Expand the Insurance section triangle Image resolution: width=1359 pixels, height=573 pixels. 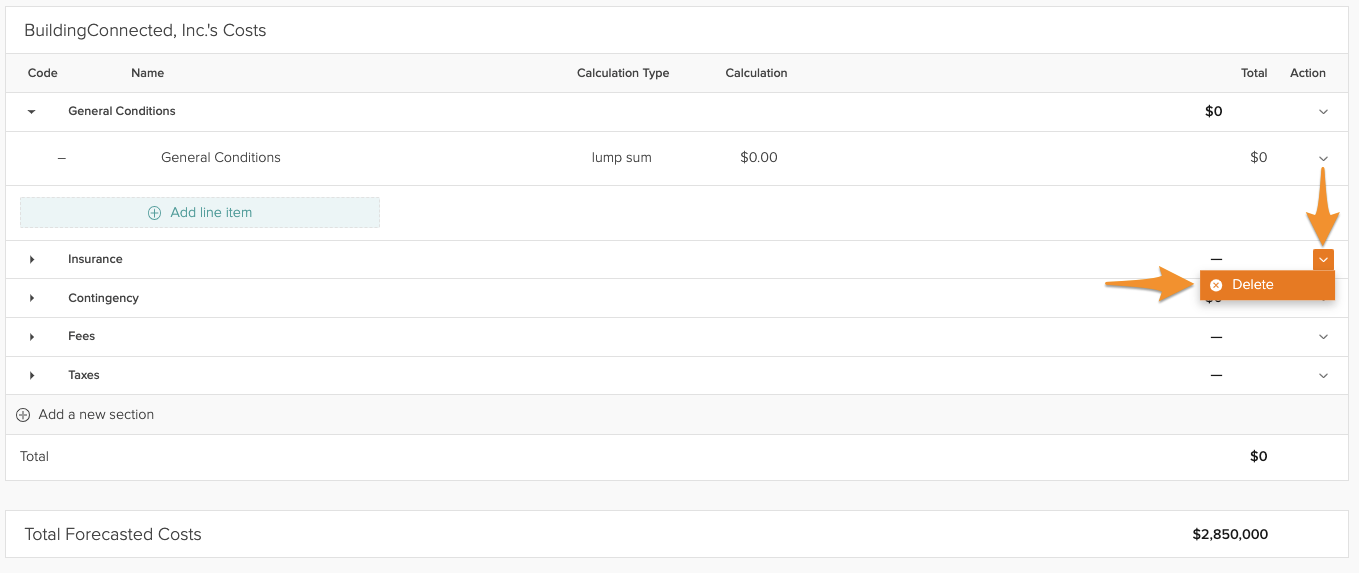pos(32,260)
